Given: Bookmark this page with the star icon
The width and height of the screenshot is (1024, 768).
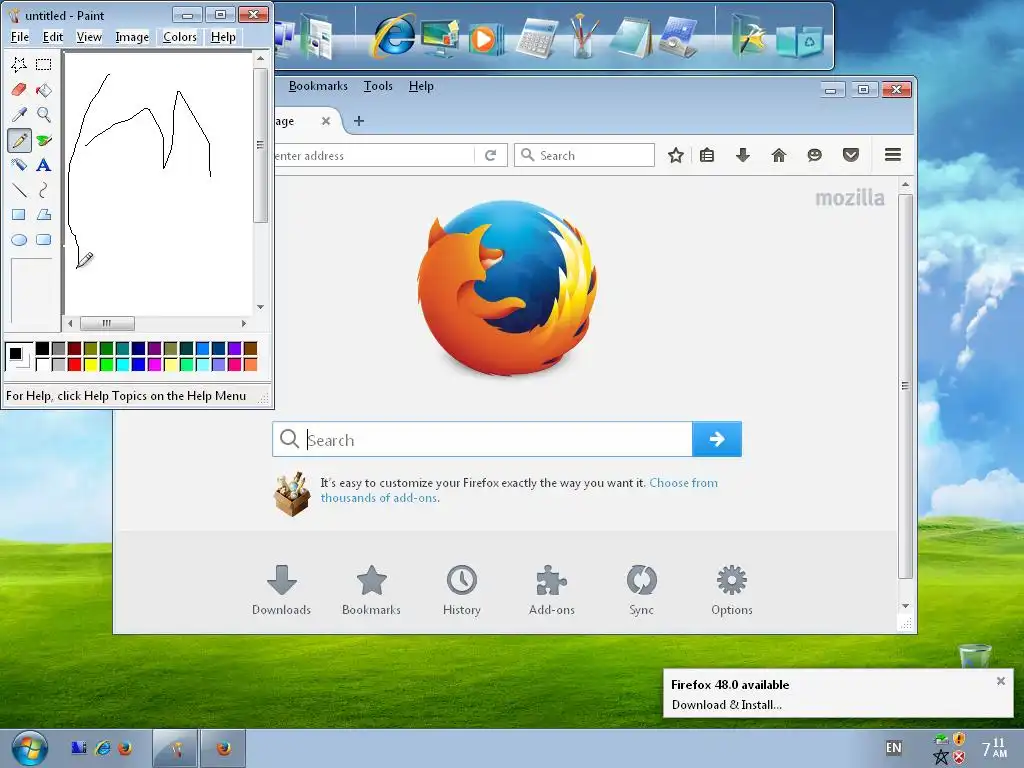Looking at the screenshot, I should click(x=676, y=155).
